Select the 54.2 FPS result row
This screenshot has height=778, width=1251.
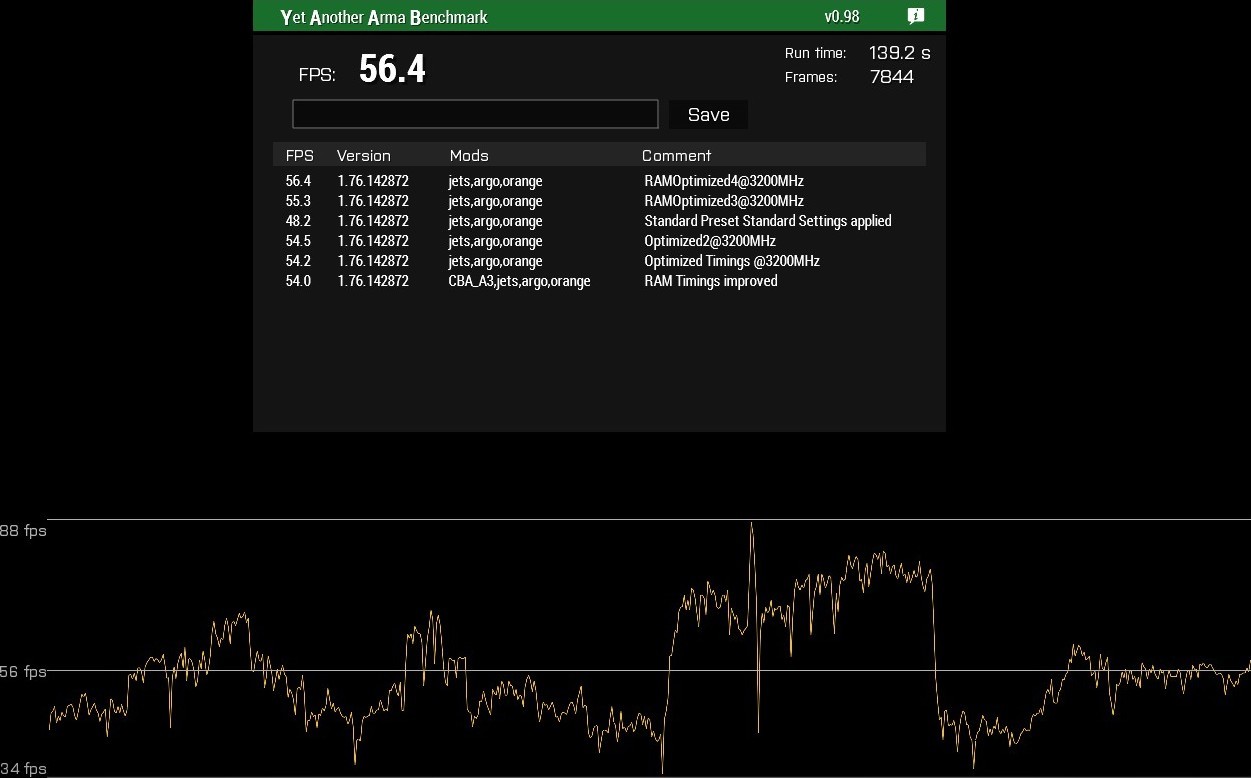click(x=599, y=261)
